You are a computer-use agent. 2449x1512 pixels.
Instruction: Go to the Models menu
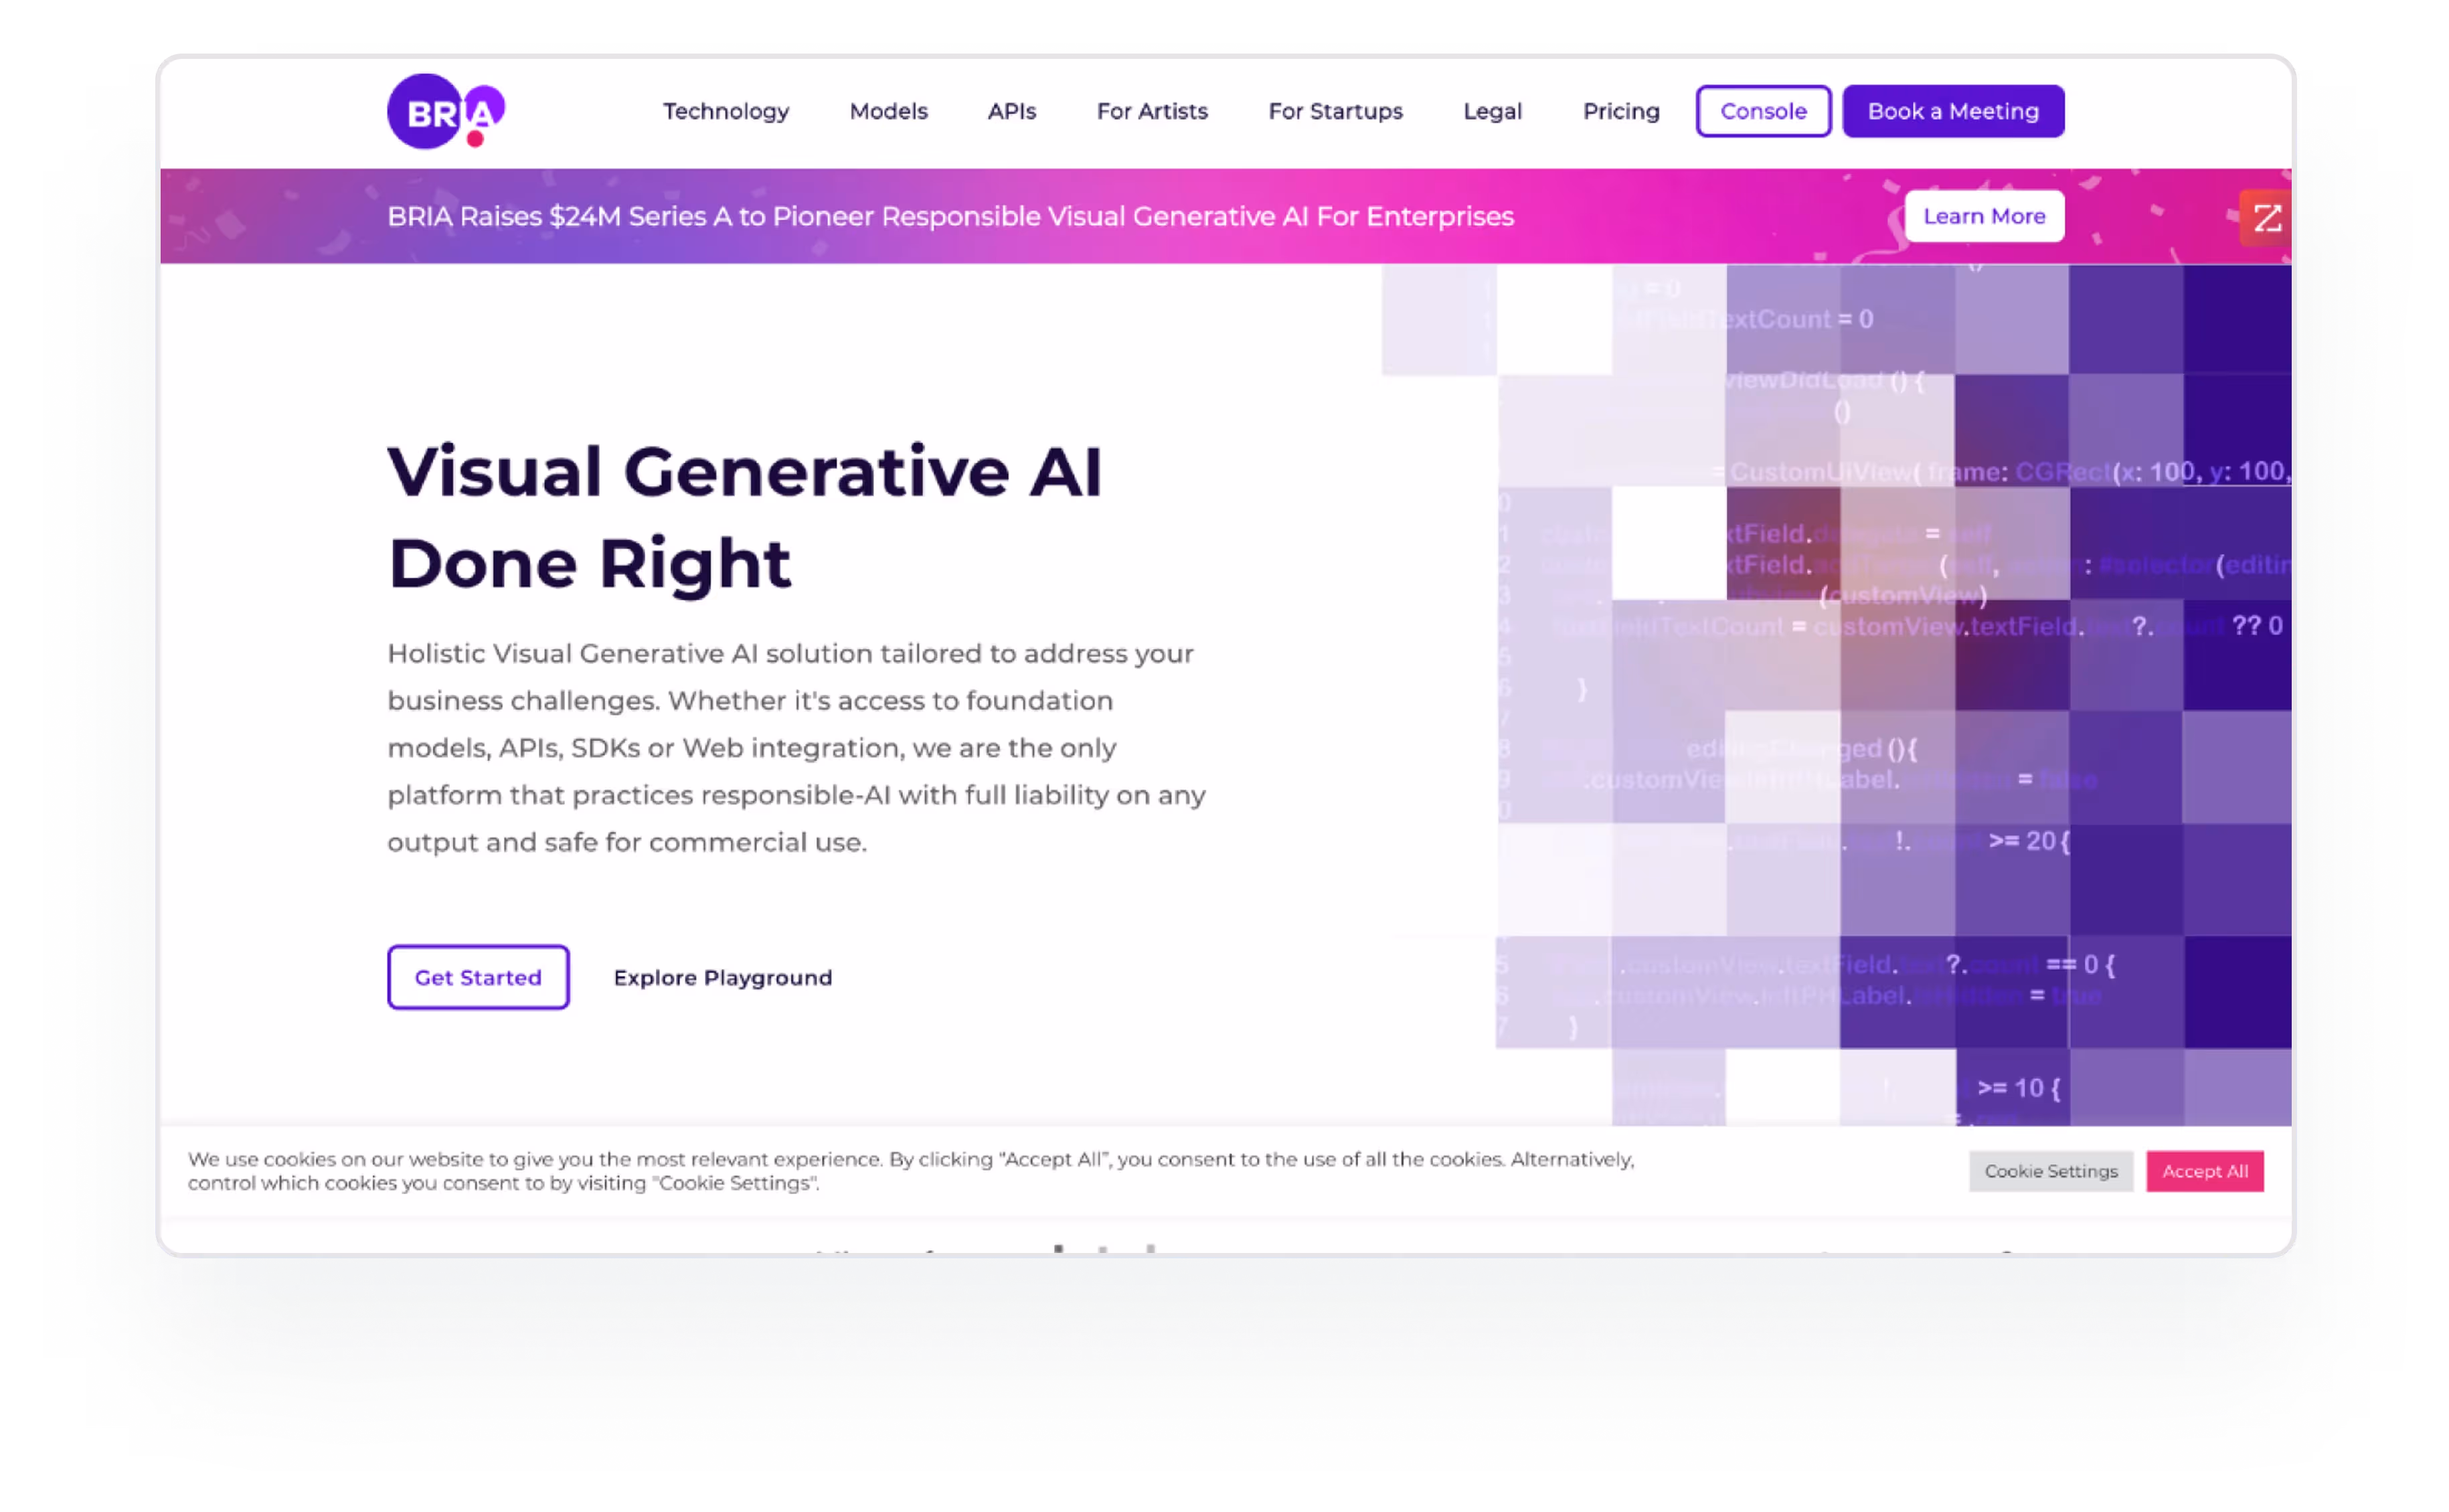tap(888, 111)
